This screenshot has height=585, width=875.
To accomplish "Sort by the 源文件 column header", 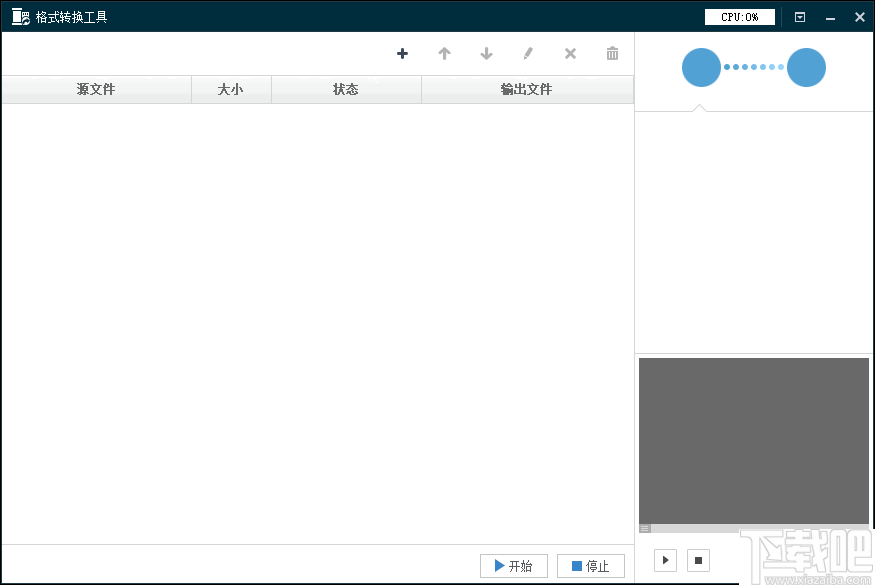I will (97, 89).
